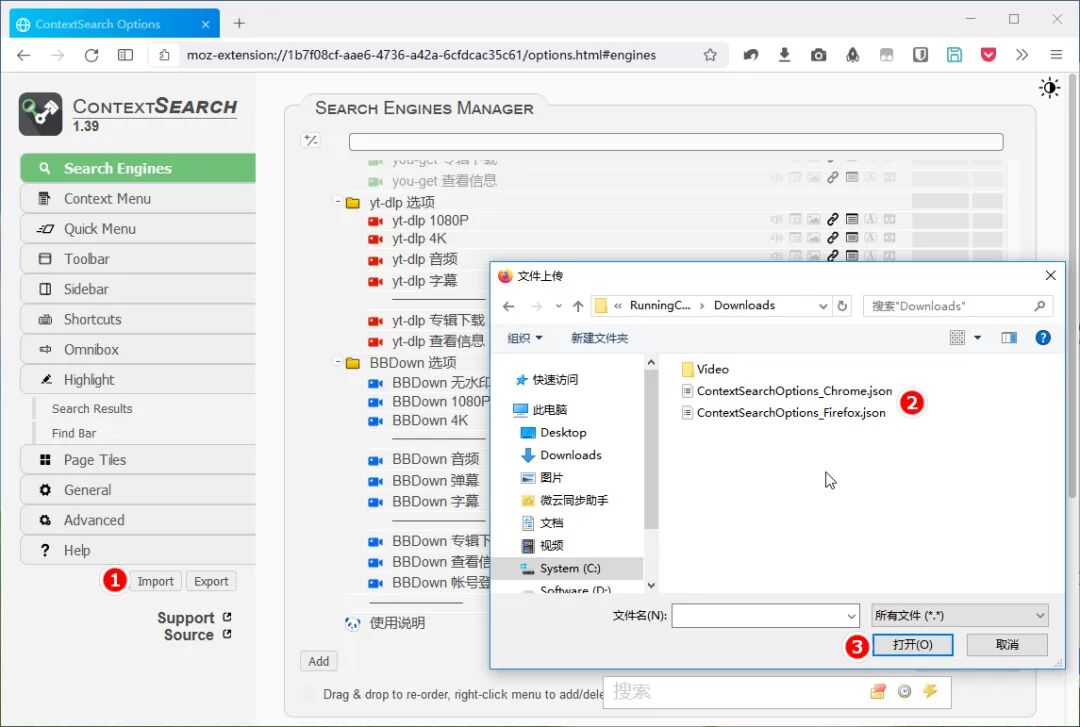1080x727 pixels.
Task: Open the Context Menu settings tab
Action: click(138, 198)
